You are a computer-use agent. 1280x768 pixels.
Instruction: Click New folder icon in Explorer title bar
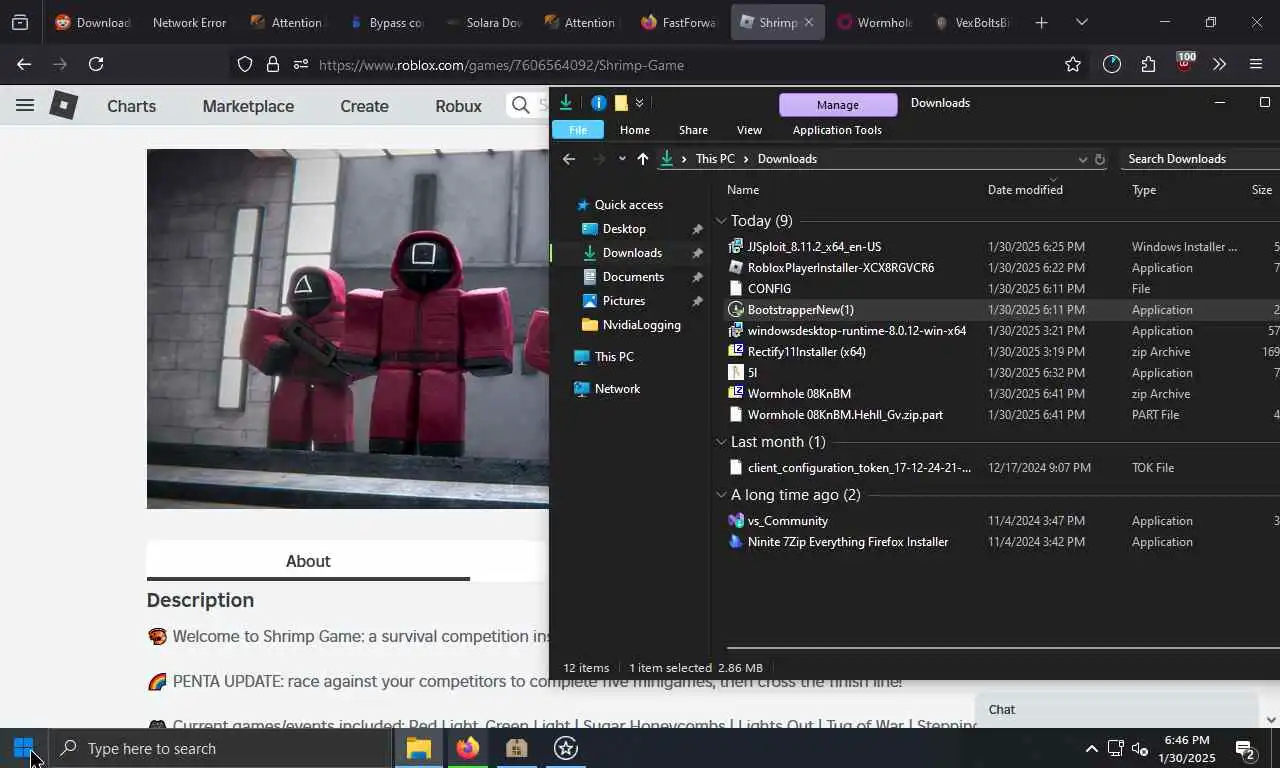[x=621, y=103]
